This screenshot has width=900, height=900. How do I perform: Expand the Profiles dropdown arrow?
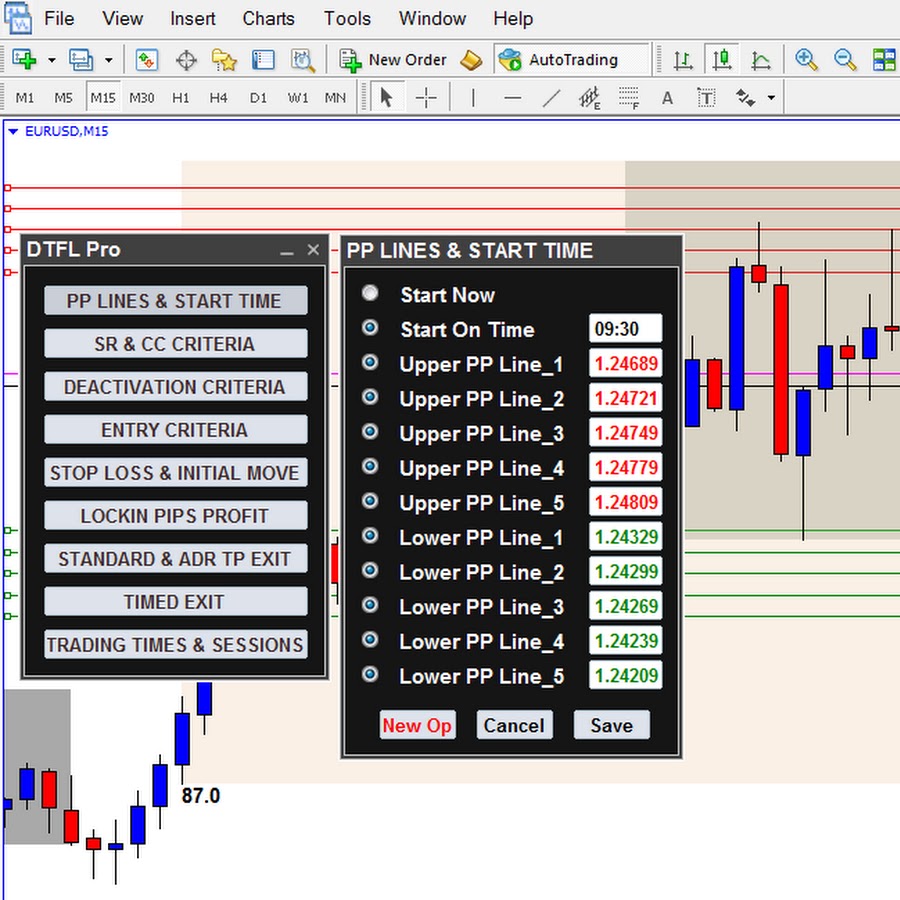108,60
